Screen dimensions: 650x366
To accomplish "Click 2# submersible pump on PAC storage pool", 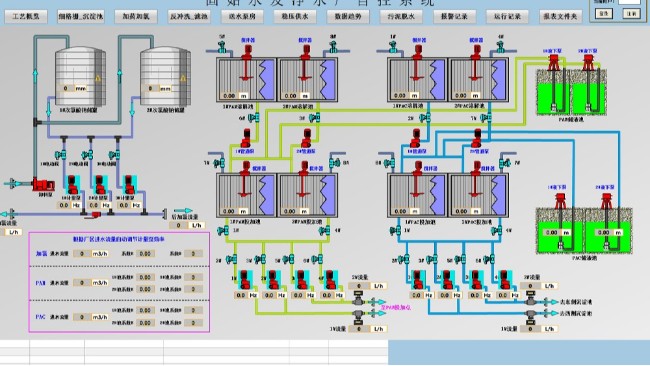I will [x=606, y=201].
